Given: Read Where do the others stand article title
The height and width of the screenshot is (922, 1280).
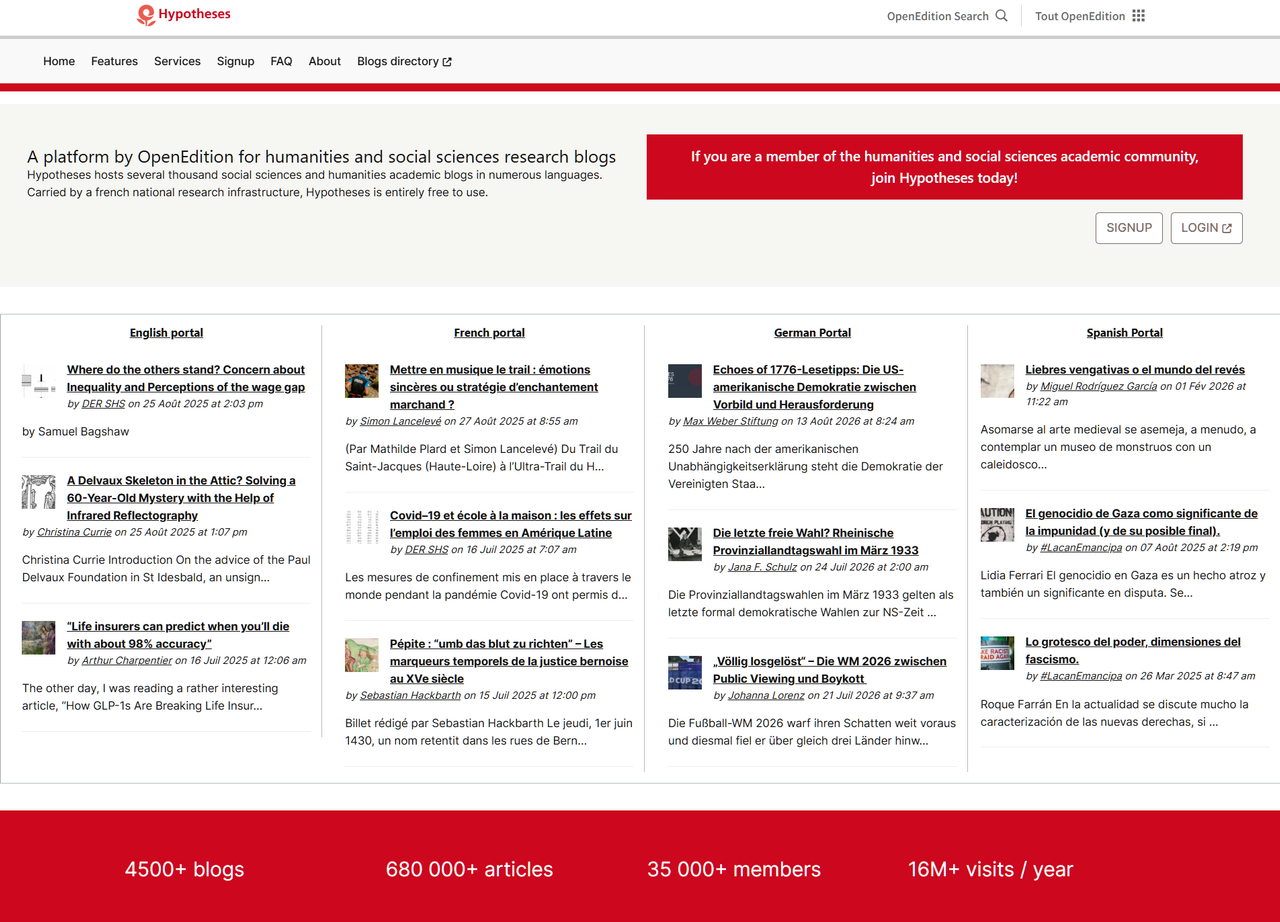Looking at the screenshot, I should [x=186, y=379].
